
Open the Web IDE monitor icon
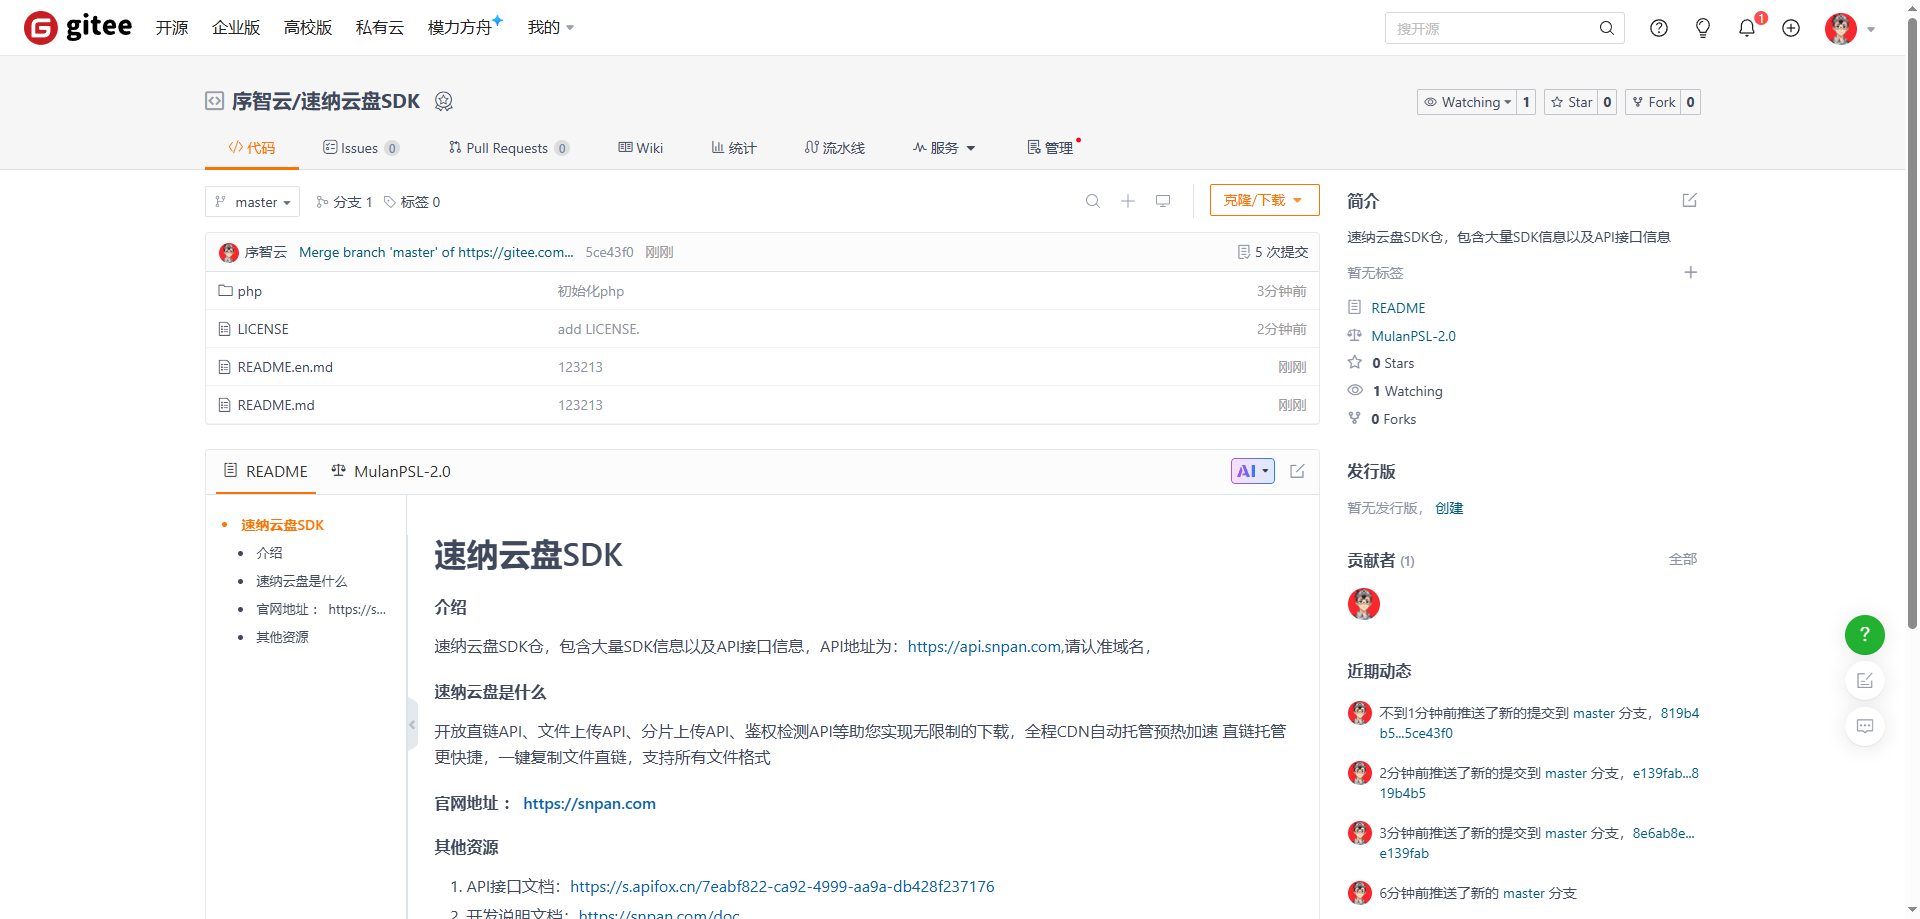pos(1162,201)
